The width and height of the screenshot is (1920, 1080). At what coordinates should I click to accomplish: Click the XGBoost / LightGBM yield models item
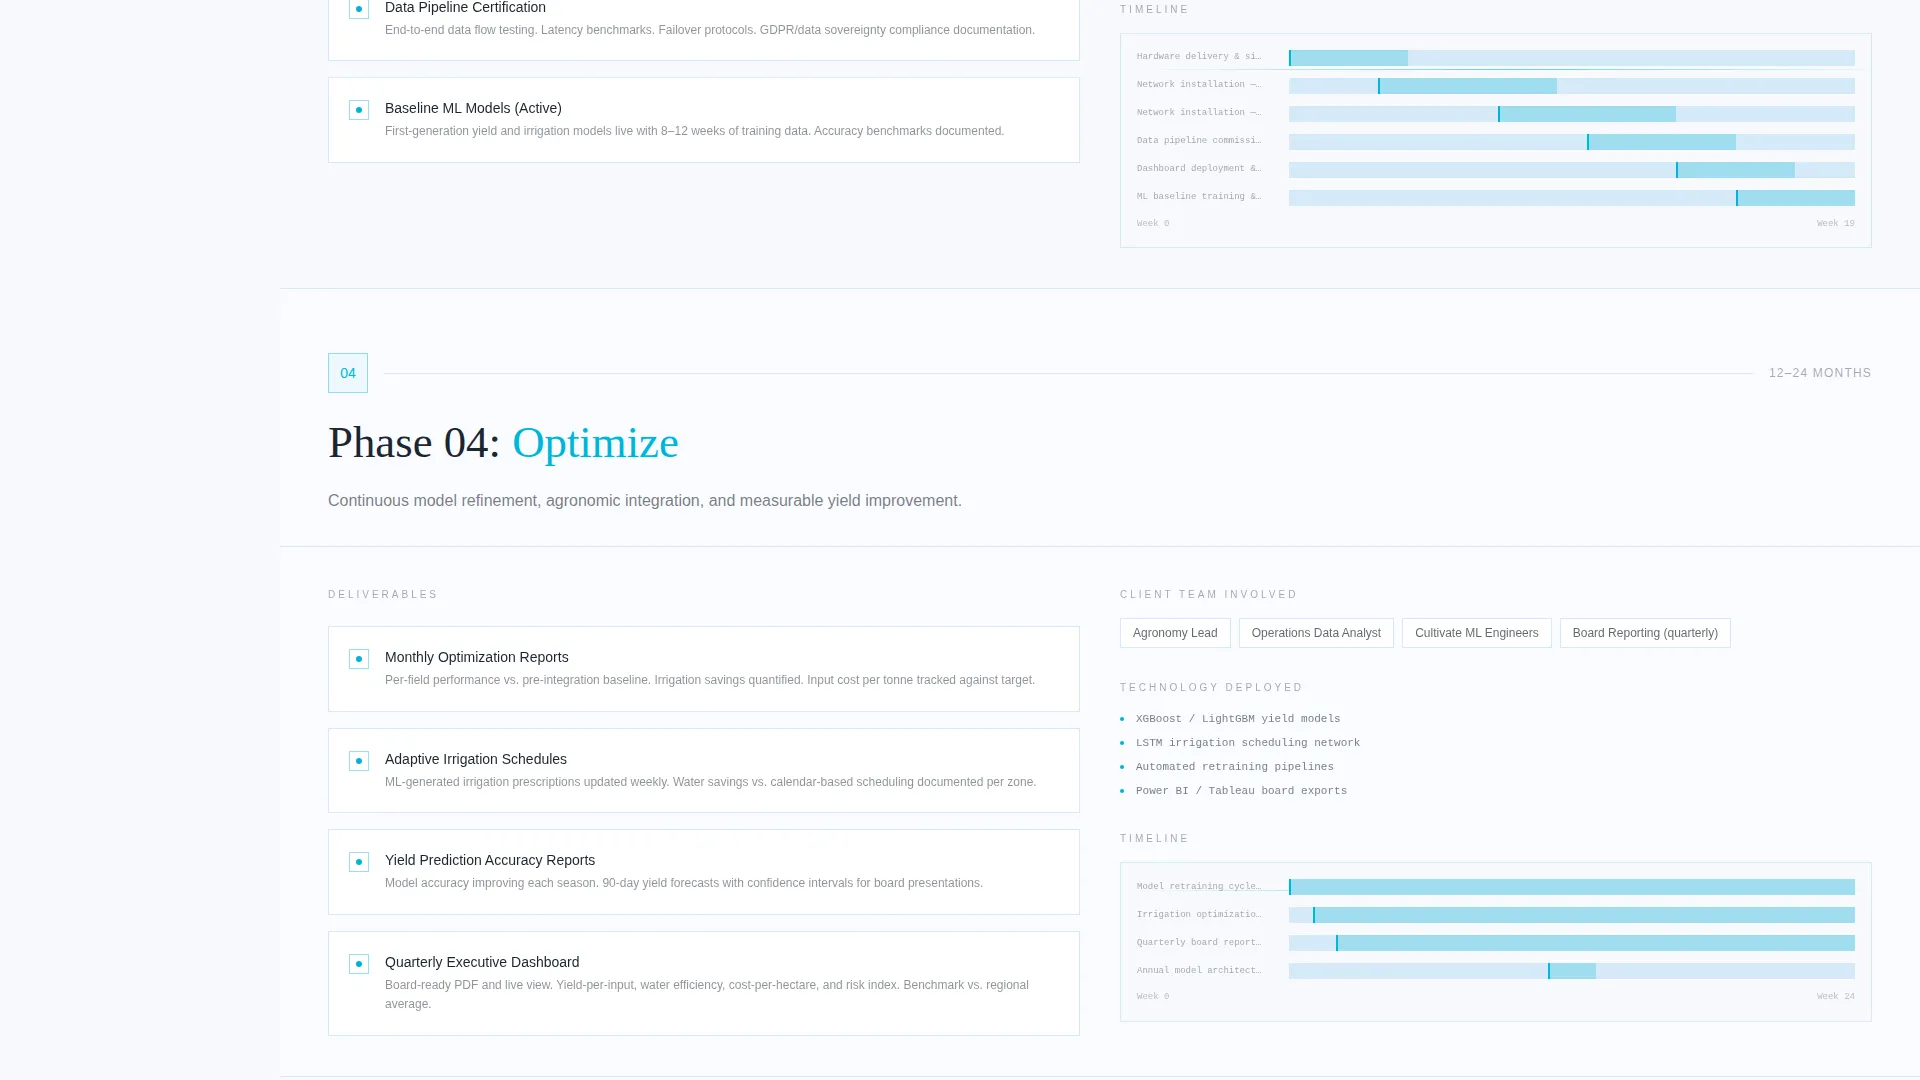[x=1238, y=719]
